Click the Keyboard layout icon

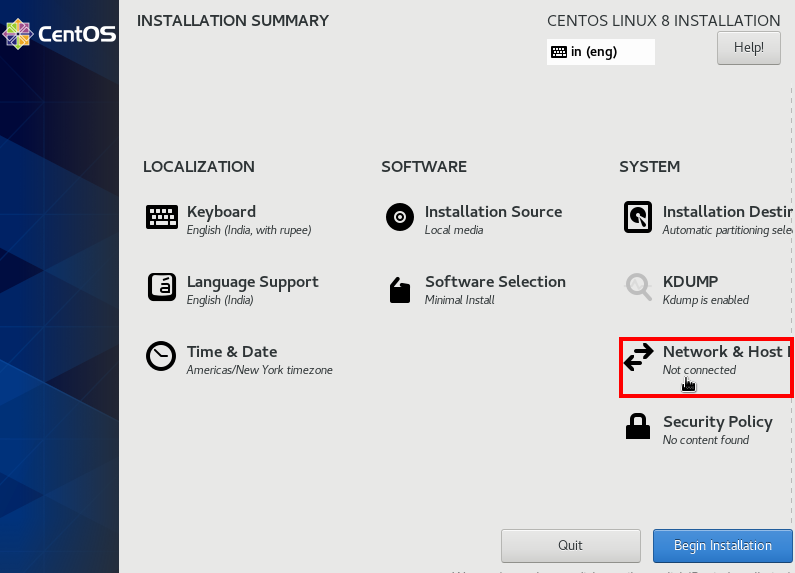(162, 218)
